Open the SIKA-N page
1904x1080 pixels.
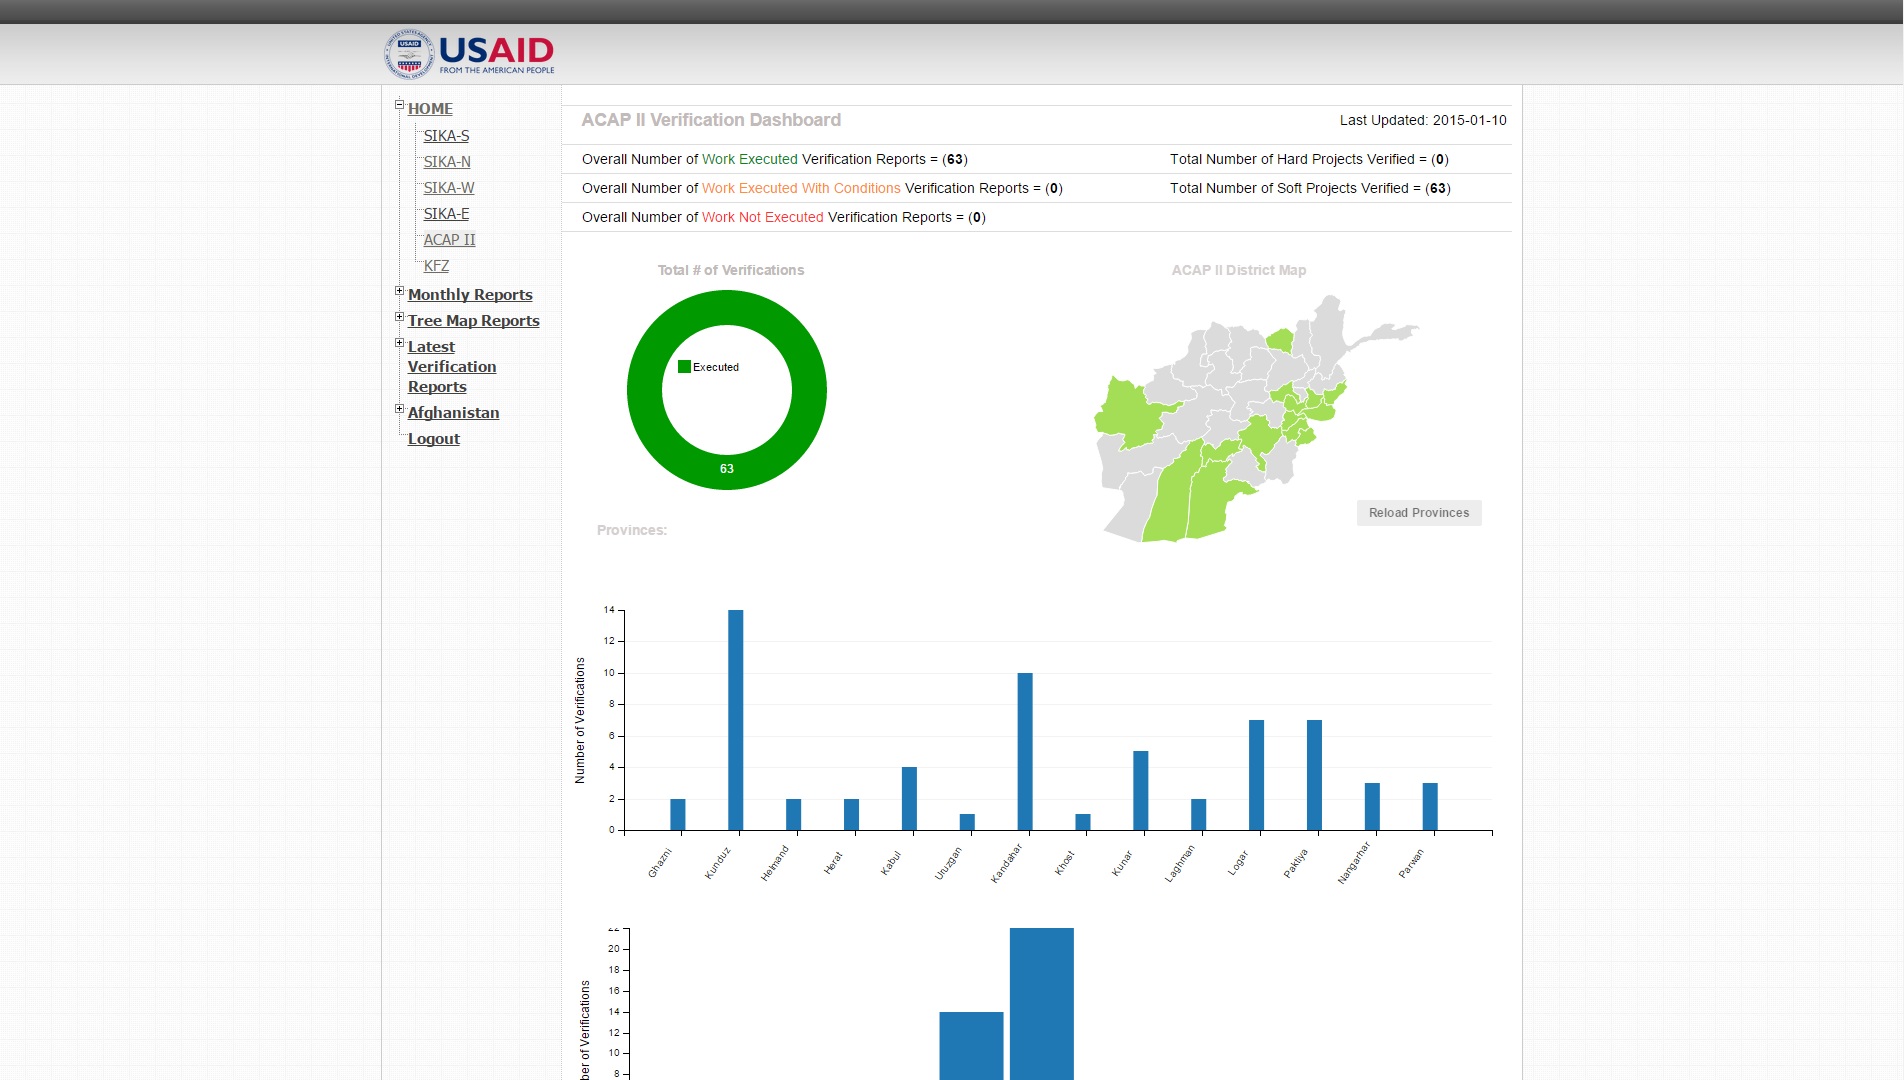[x=447, y=162]
